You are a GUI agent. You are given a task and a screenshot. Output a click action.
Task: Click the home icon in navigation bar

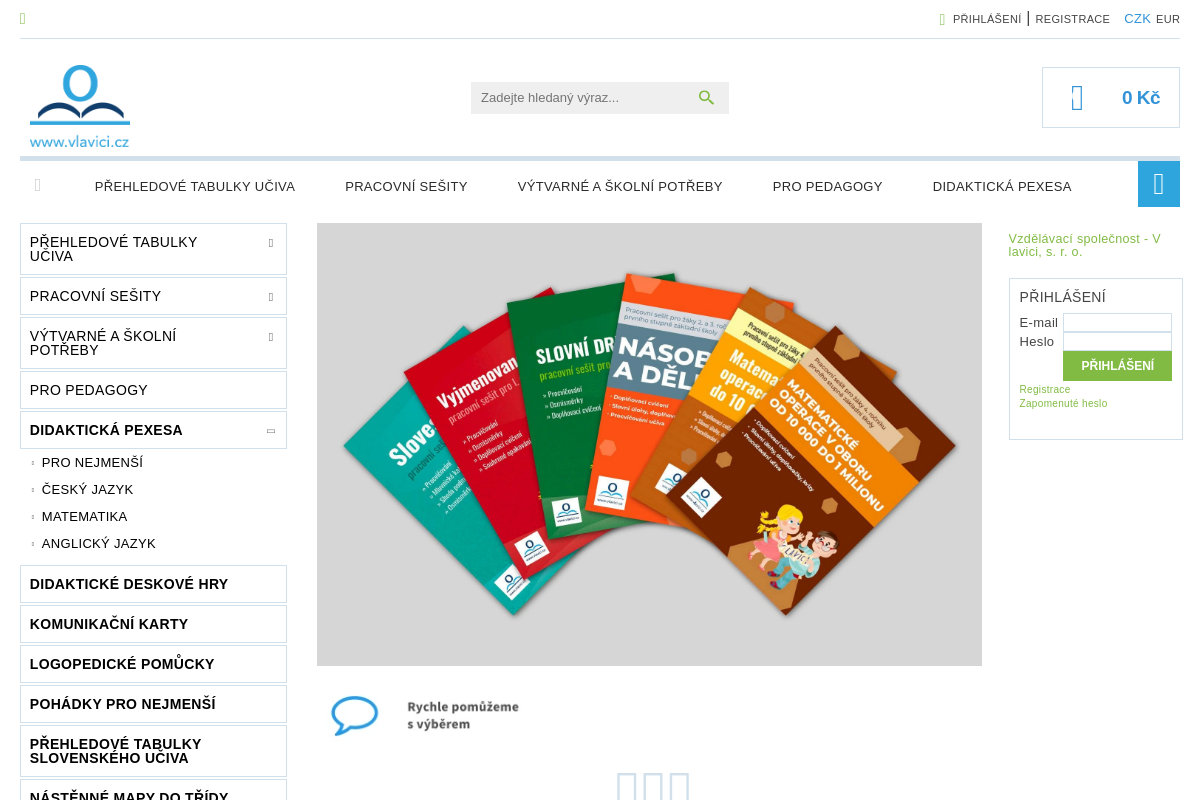click(38, 186)
